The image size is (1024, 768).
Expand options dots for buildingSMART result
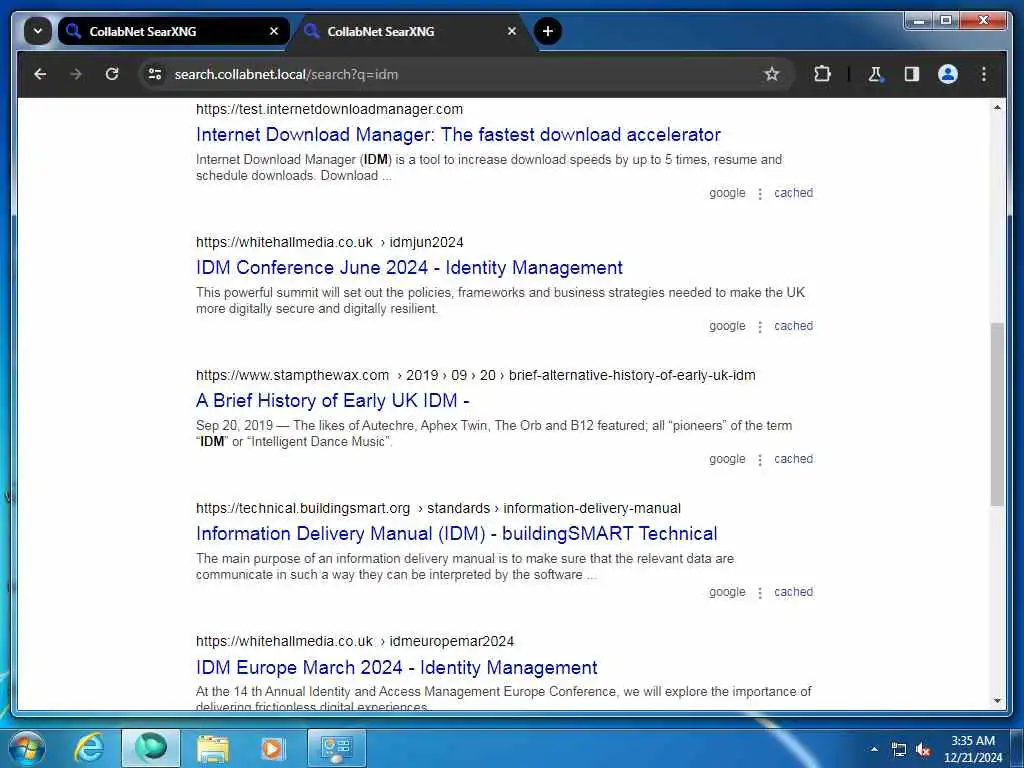click(760, 593)
